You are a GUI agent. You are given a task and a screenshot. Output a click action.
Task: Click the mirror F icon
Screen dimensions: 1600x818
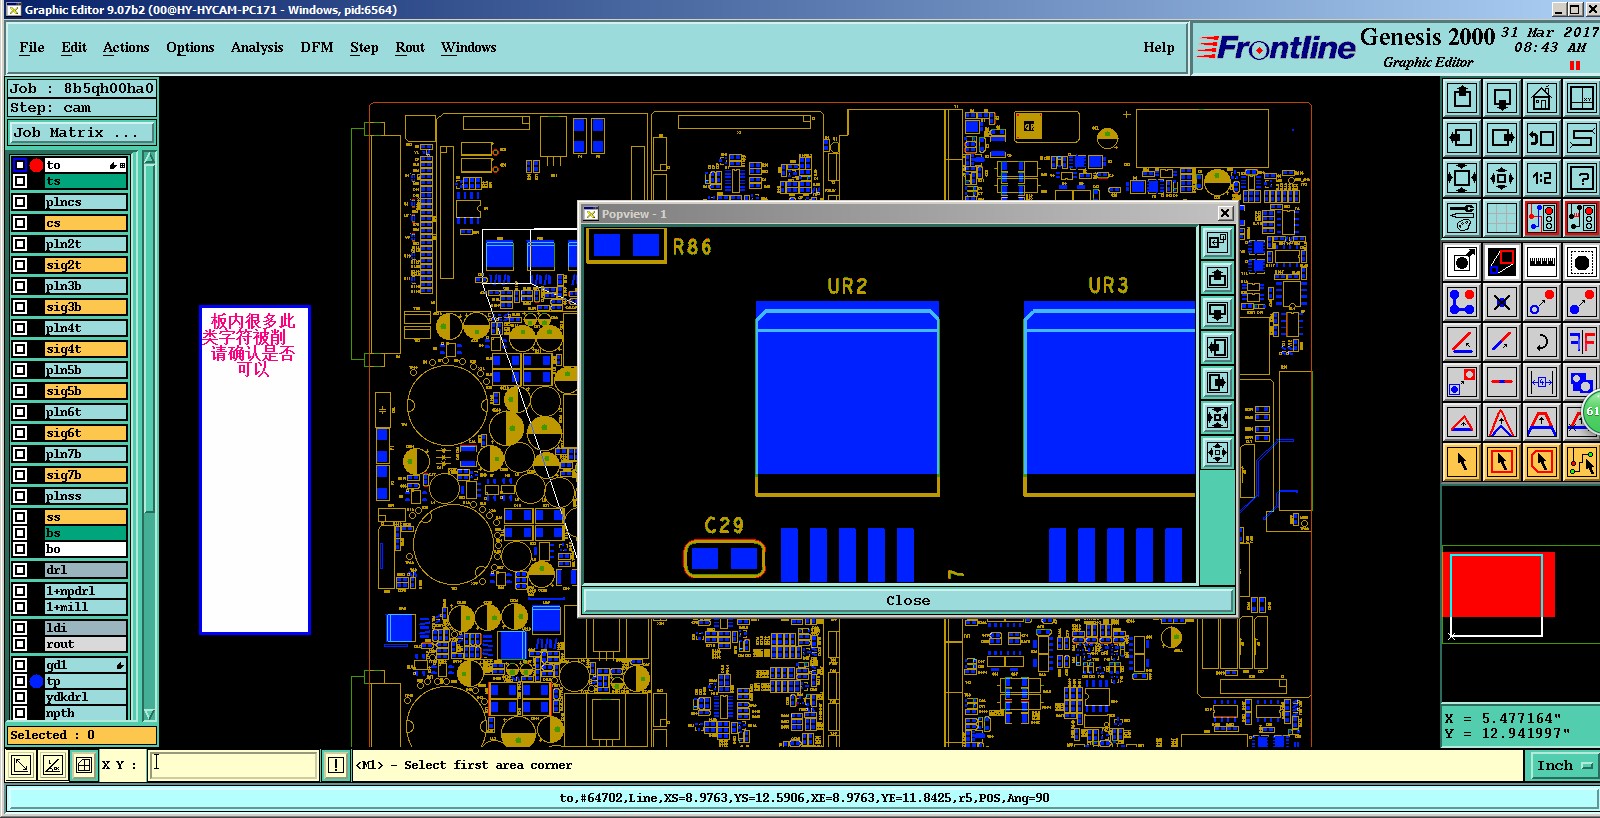click(1581, 342)
